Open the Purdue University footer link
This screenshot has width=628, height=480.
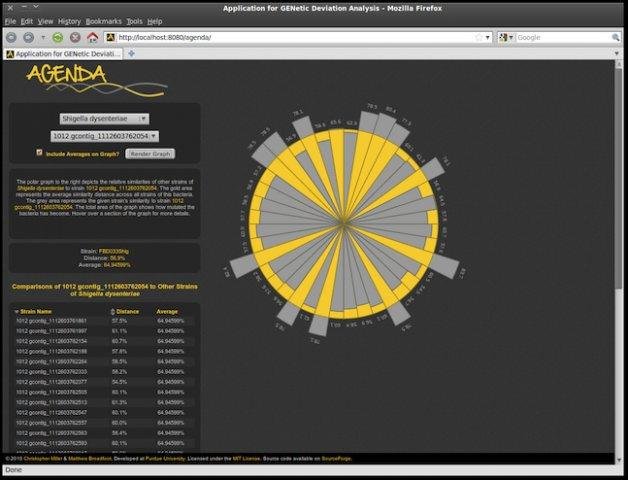(165, 458)
